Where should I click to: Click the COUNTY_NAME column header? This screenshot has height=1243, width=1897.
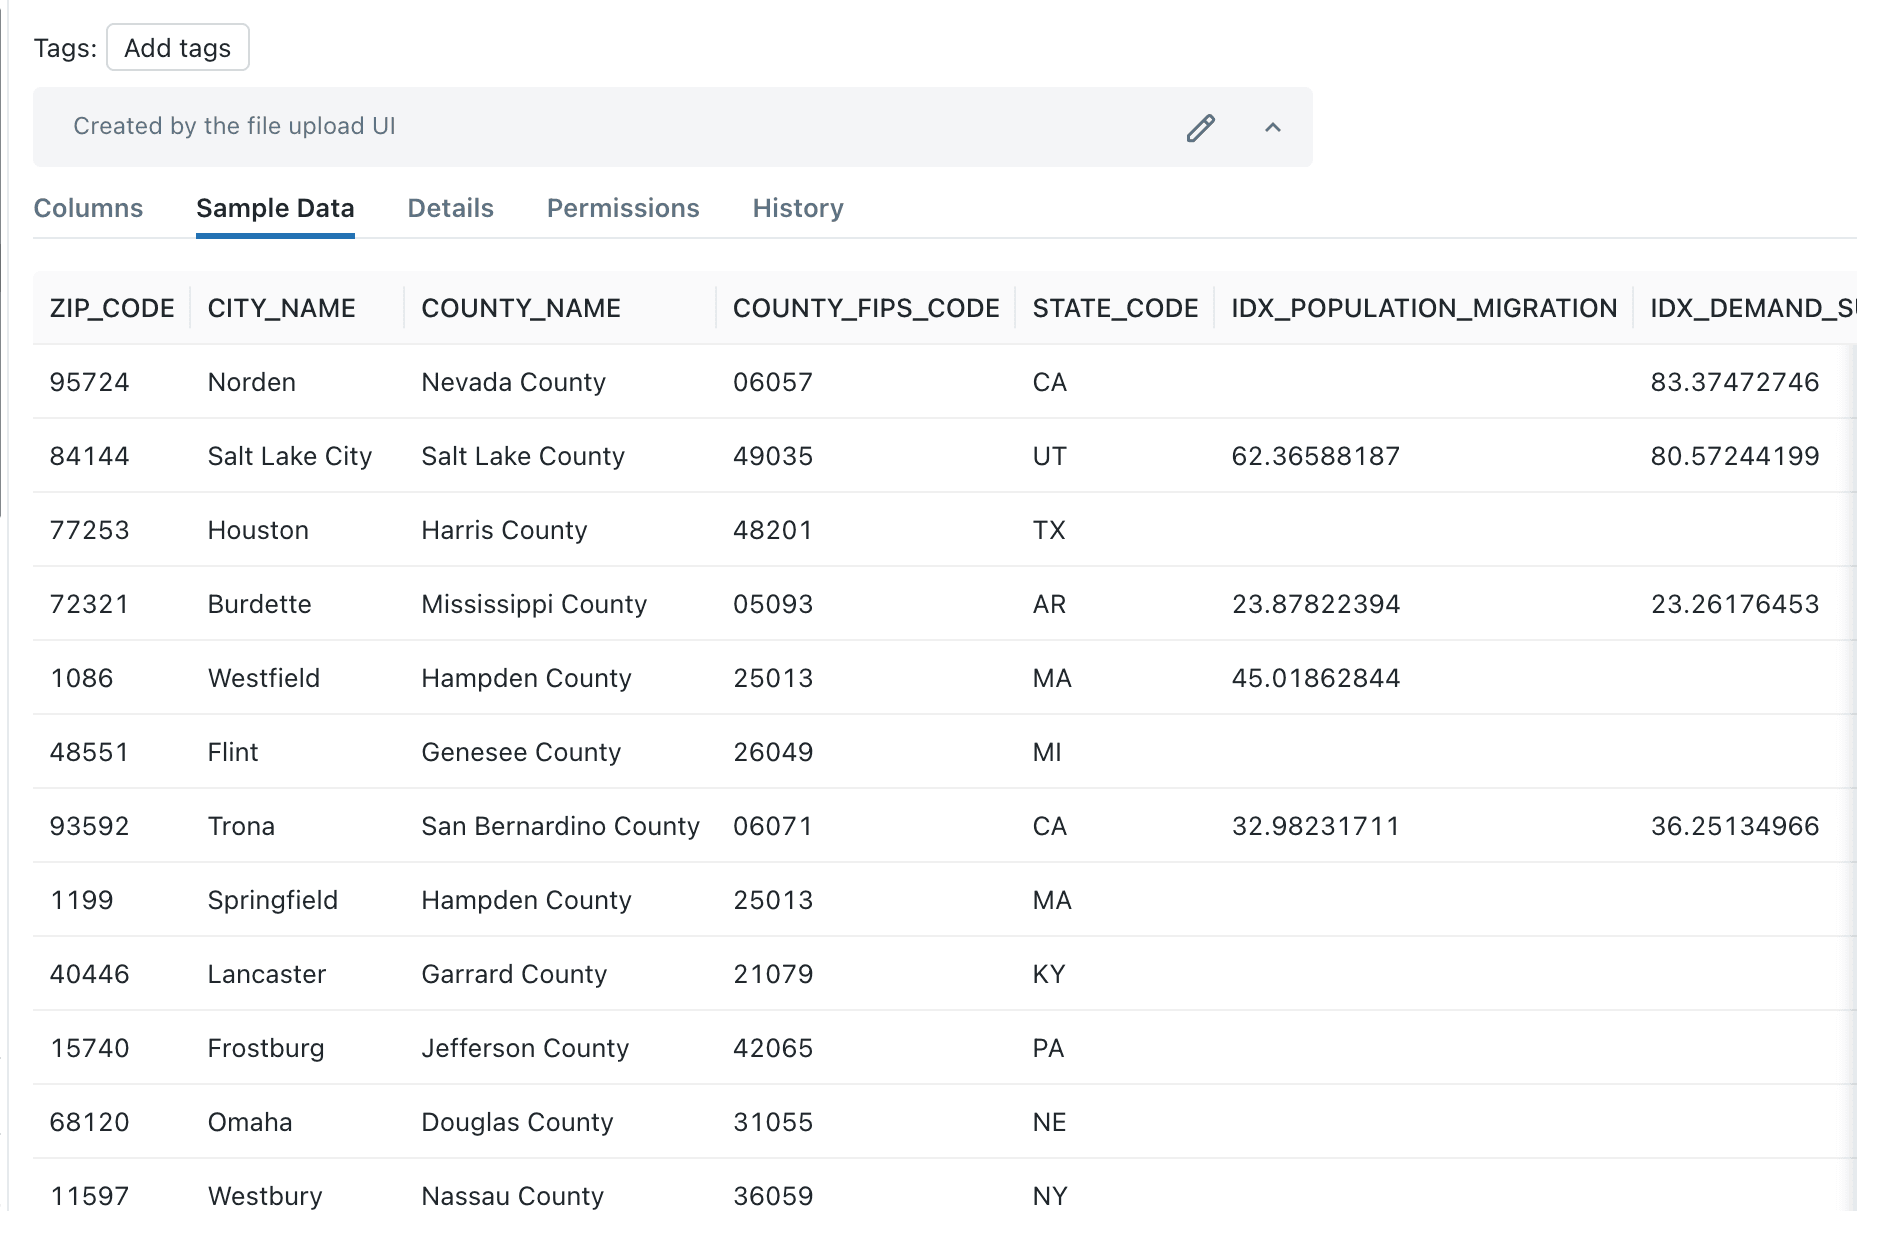[521, 308]
